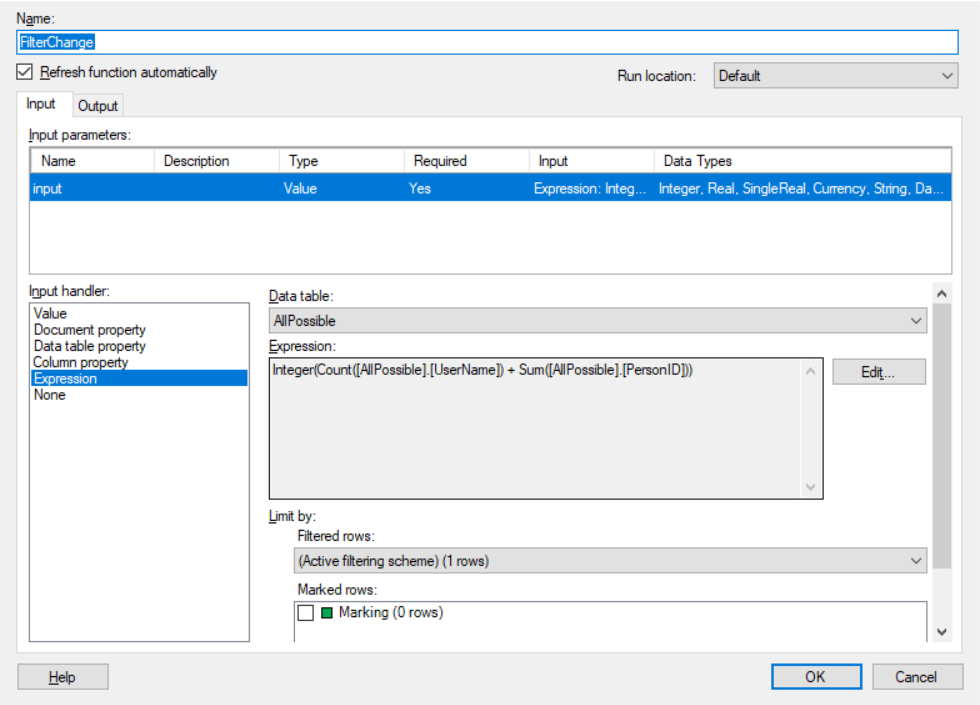980x705 pixels.
Task: Switch to the Output tab
Action: point(98,106)
